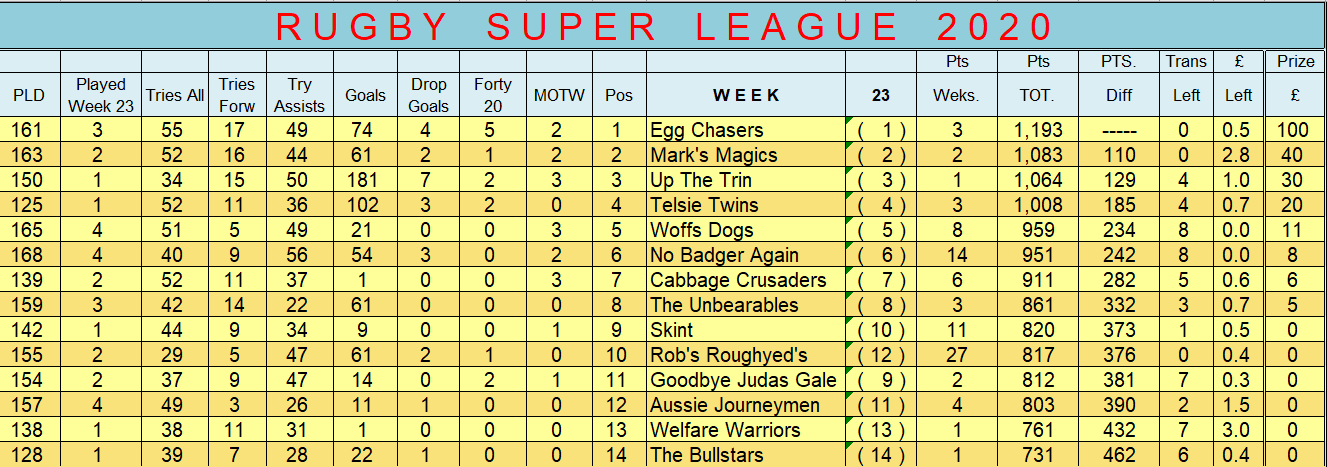Click the 1,193 total points cell
The image size is (1327, 467).
(1038, 130)
